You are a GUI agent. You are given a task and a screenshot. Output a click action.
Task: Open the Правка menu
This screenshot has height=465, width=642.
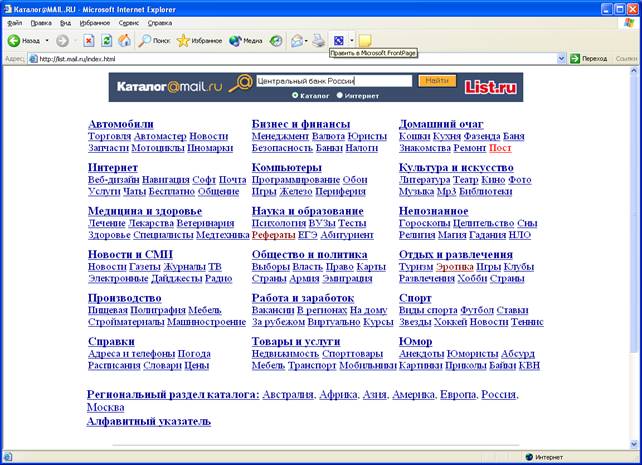coord(41,23)
